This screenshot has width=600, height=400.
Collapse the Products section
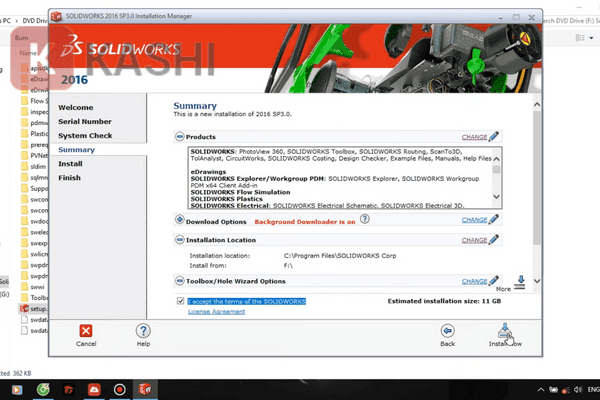point(179,136)
